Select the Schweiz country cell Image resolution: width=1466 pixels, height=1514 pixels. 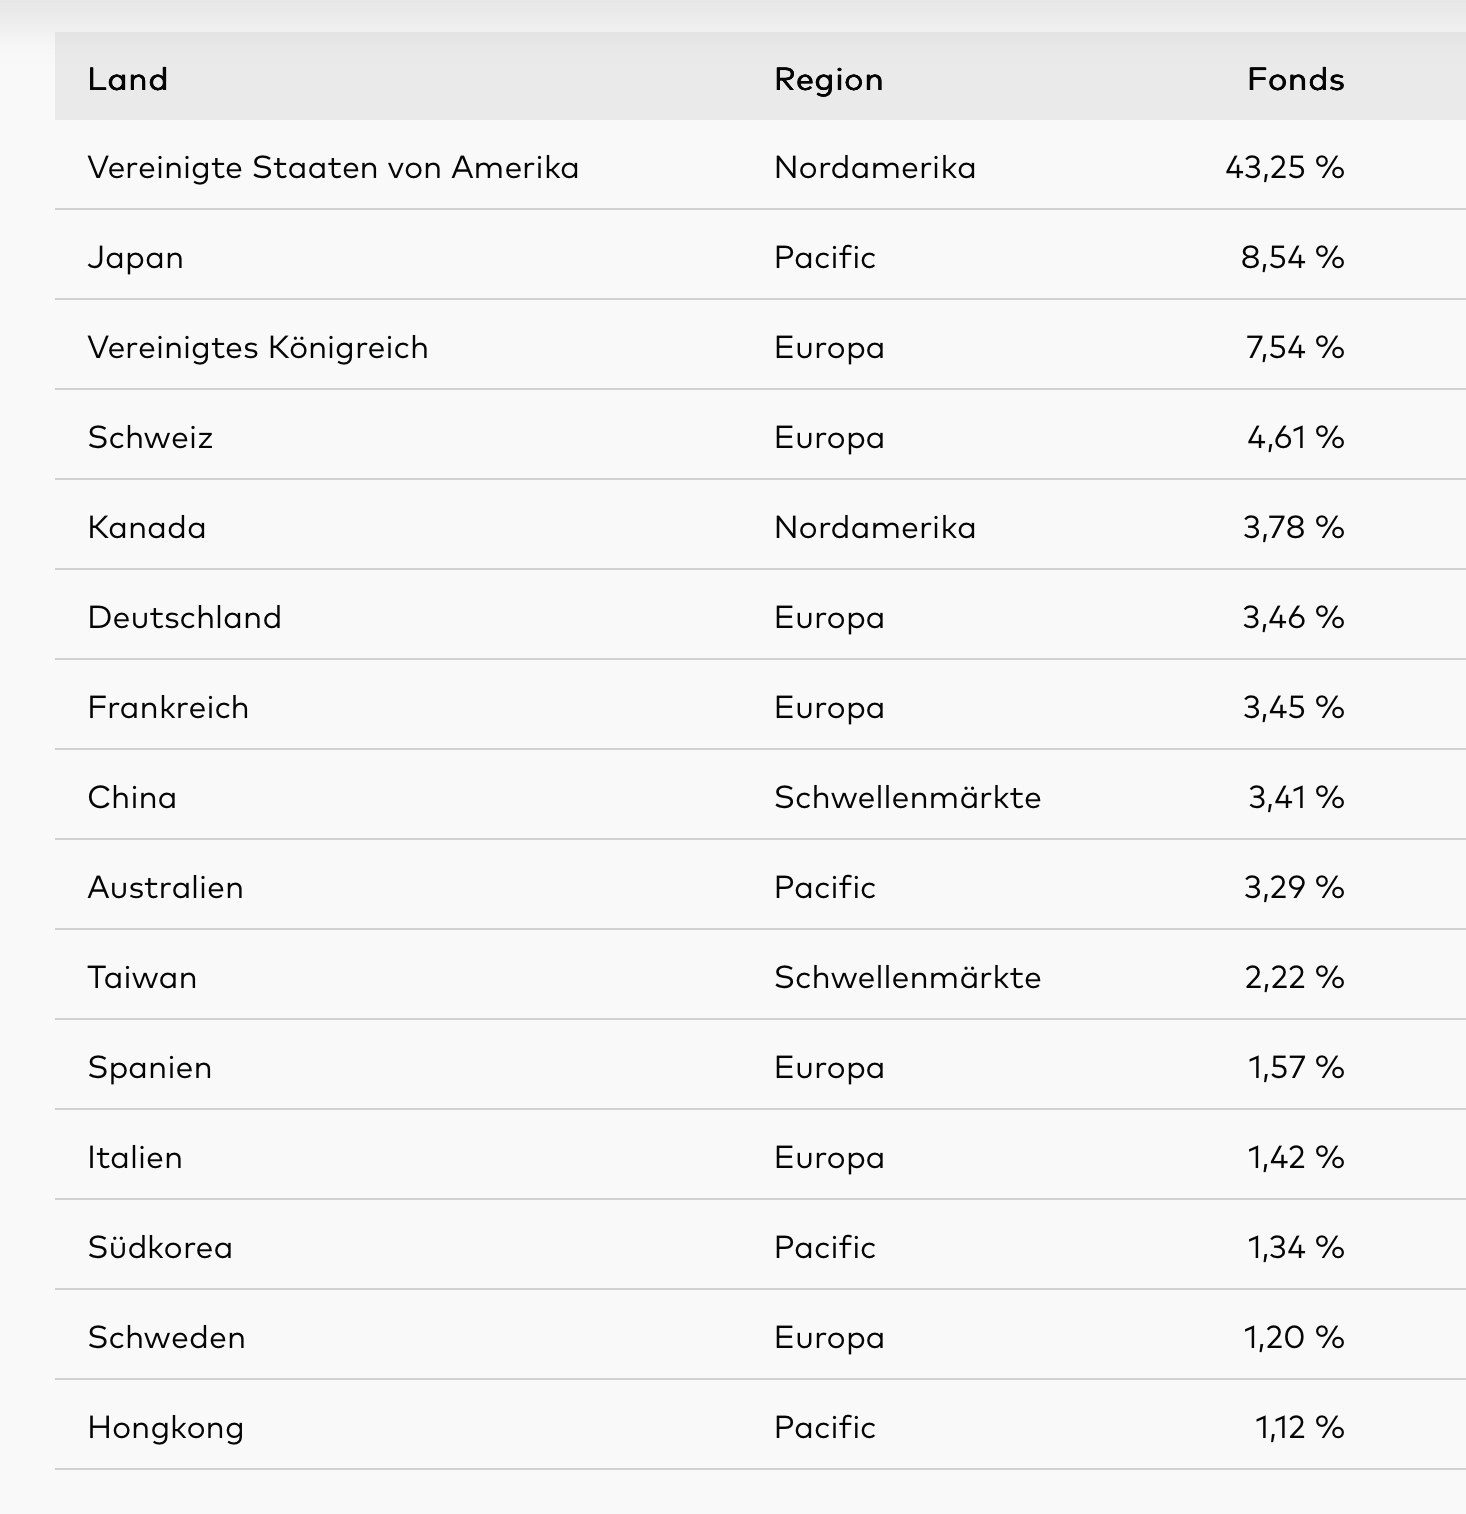pos(150,437)
